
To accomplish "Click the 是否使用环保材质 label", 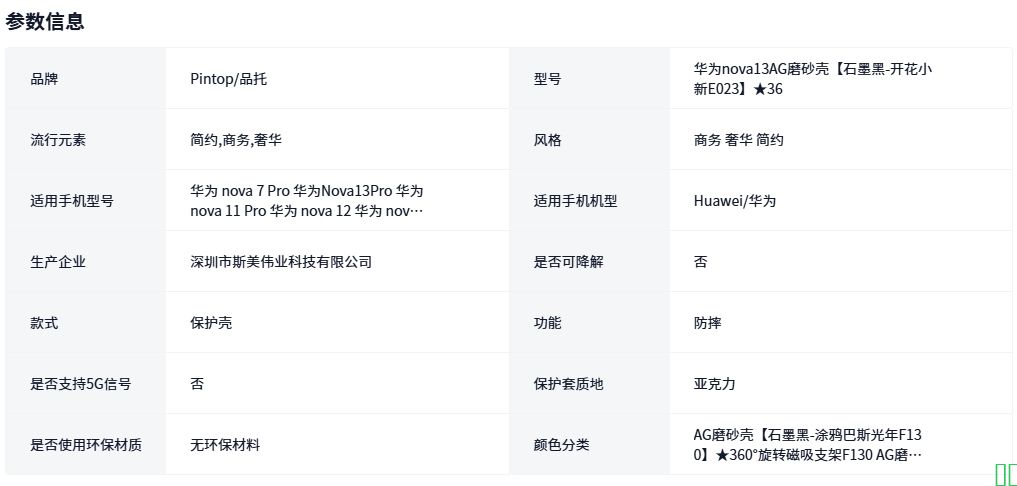I will pos(86,445).
